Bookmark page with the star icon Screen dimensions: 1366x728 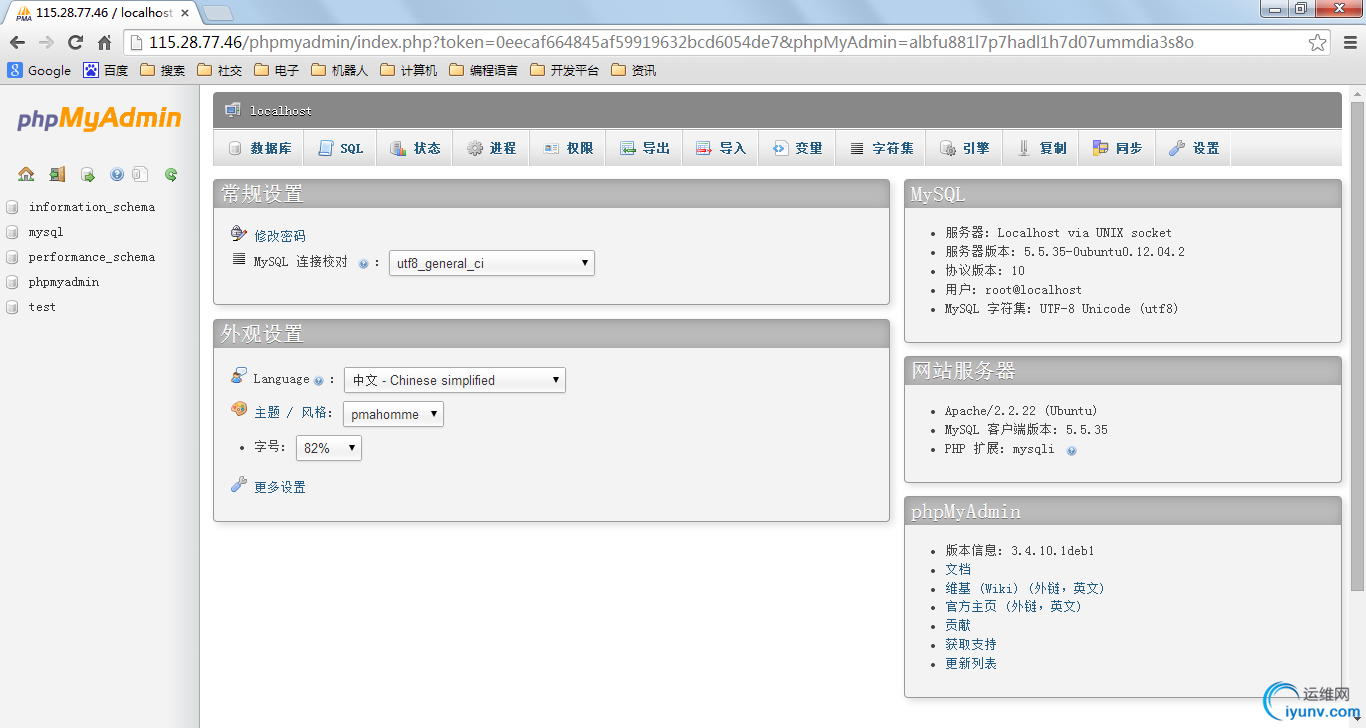[x=1318, y=42]
